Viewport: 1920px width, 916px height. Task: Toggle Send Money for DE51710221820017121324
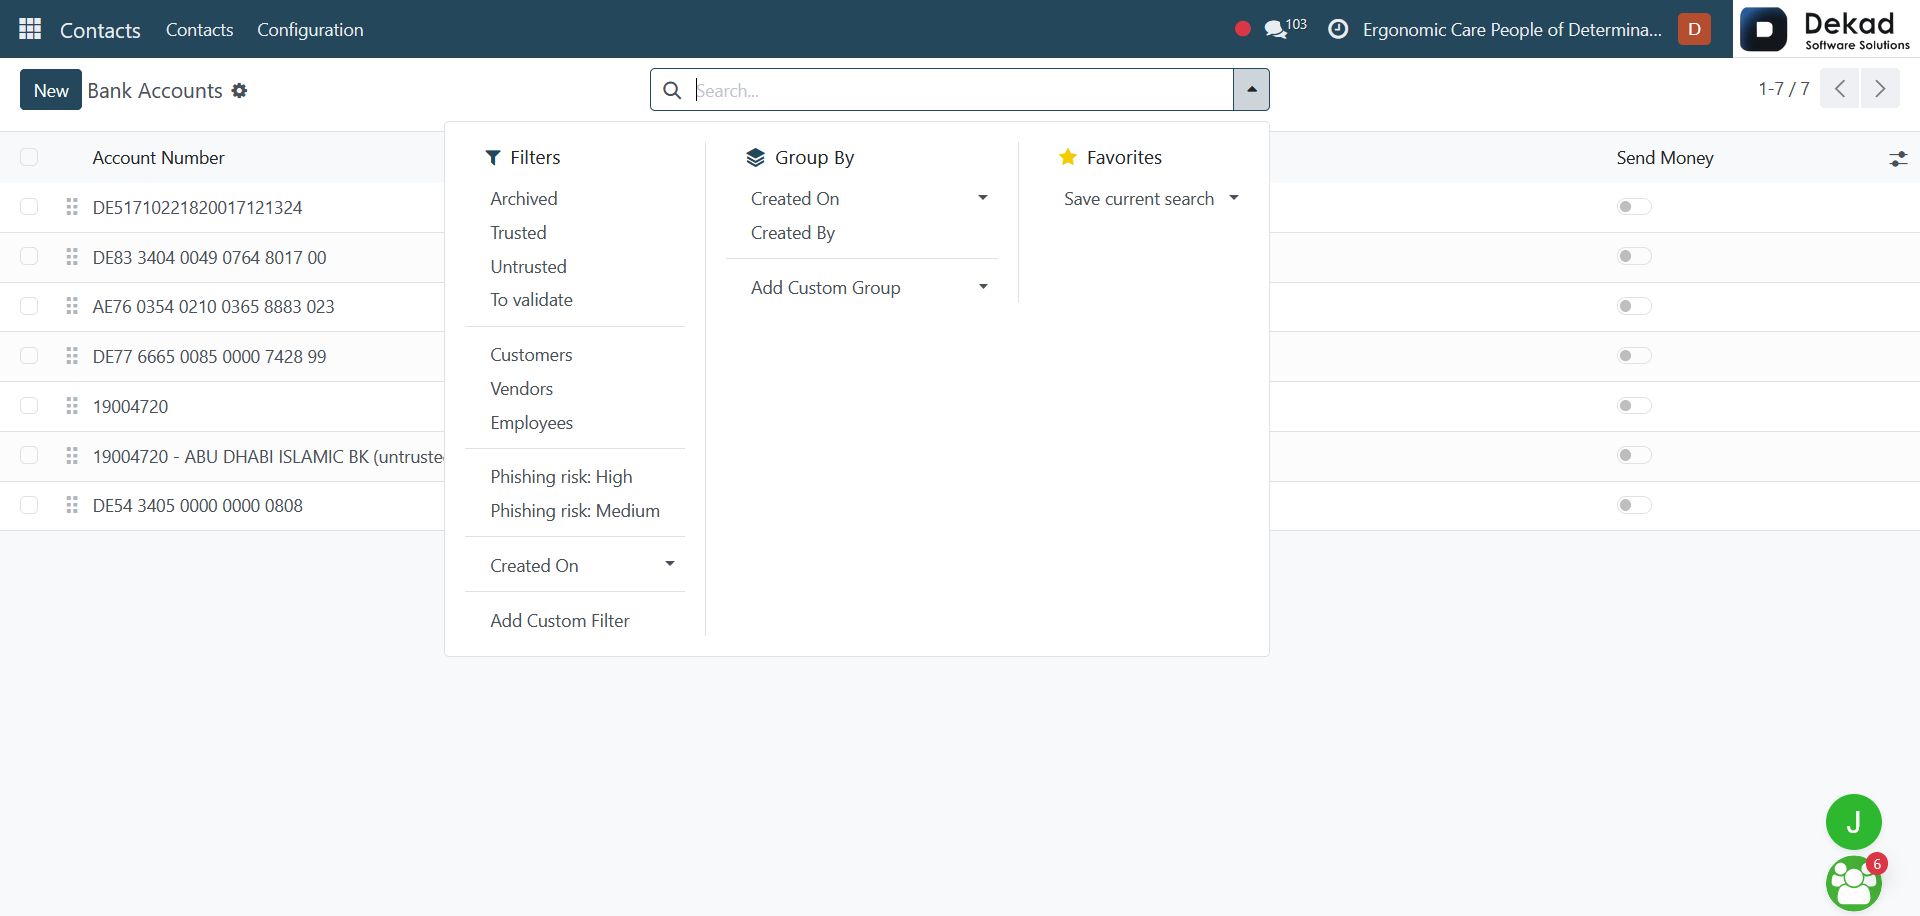(1634, 207)
